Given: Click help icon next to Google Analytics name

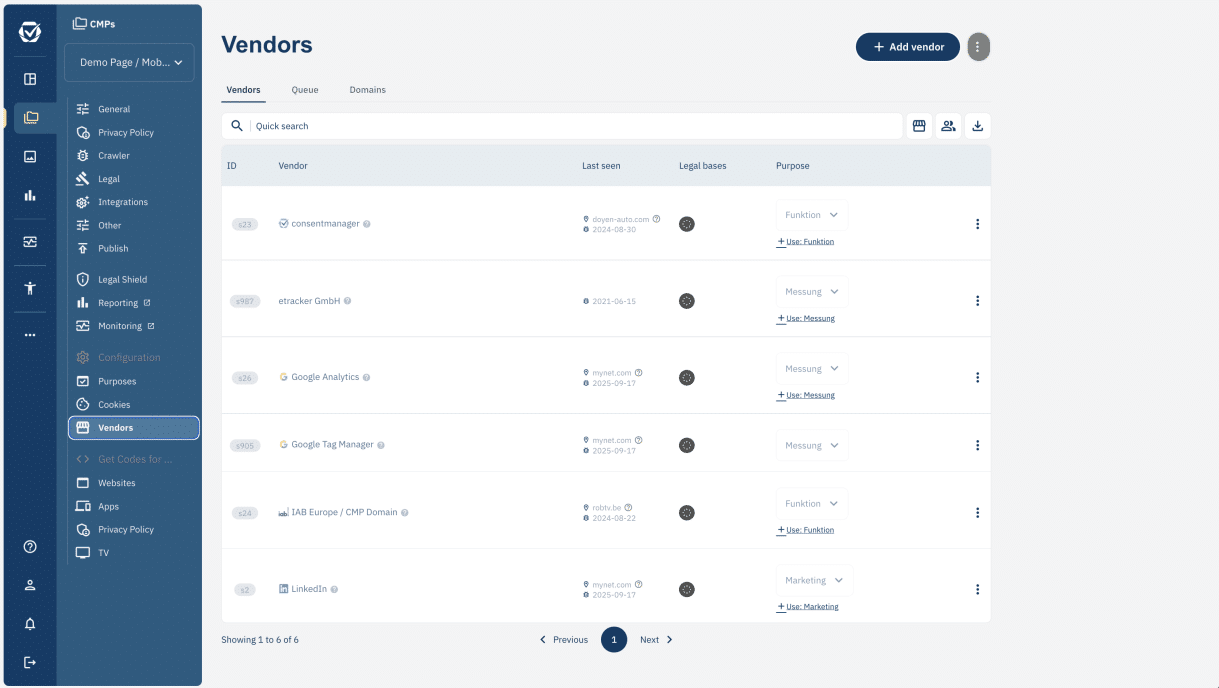Looking at the screenshot, I should [x=367, y=378].
